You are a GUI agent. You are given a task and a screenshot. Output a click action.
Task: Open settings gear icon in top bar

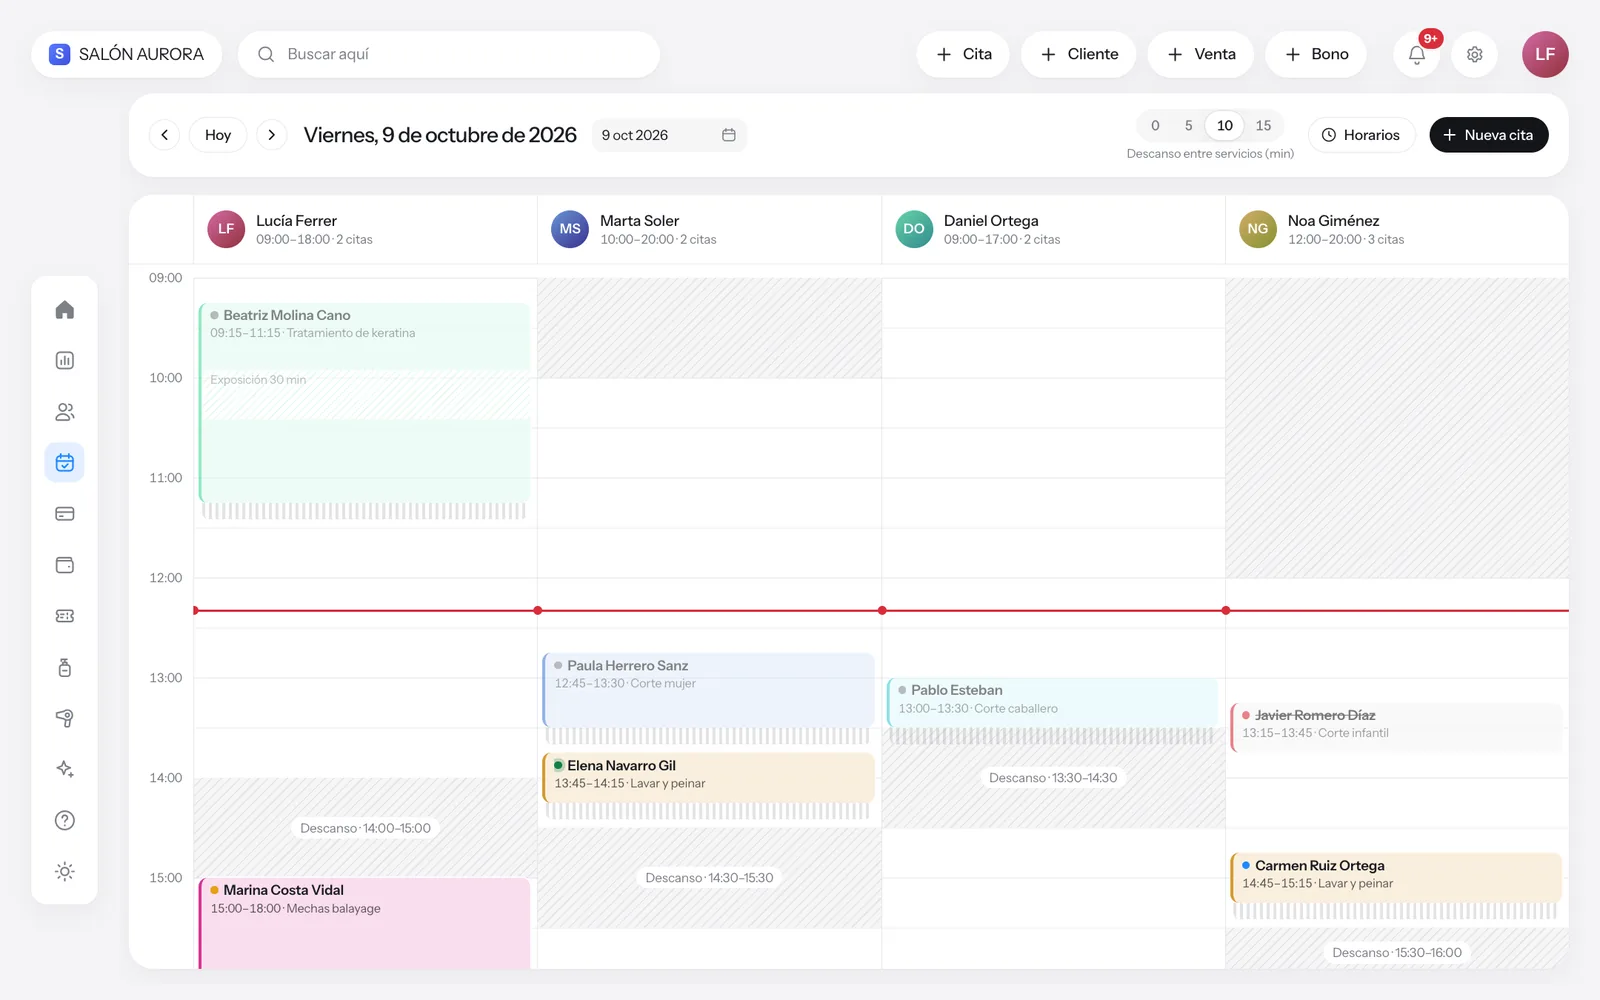coord(1475,54)
